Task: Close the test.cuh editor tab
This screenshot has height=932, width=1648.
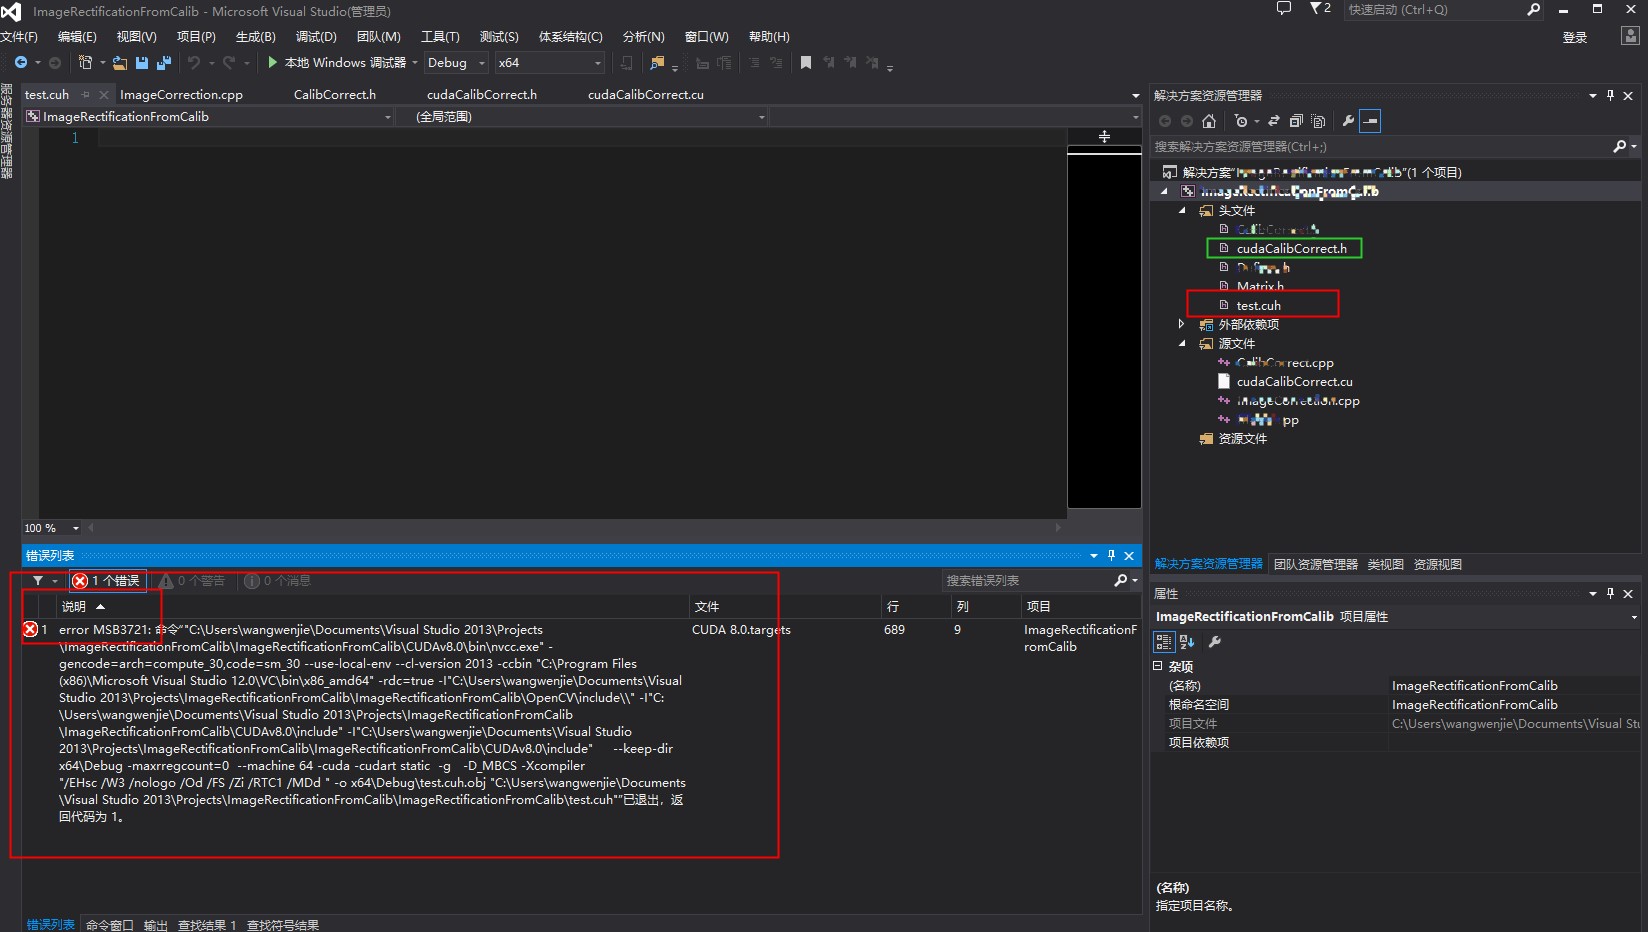Action: [103, 95]
